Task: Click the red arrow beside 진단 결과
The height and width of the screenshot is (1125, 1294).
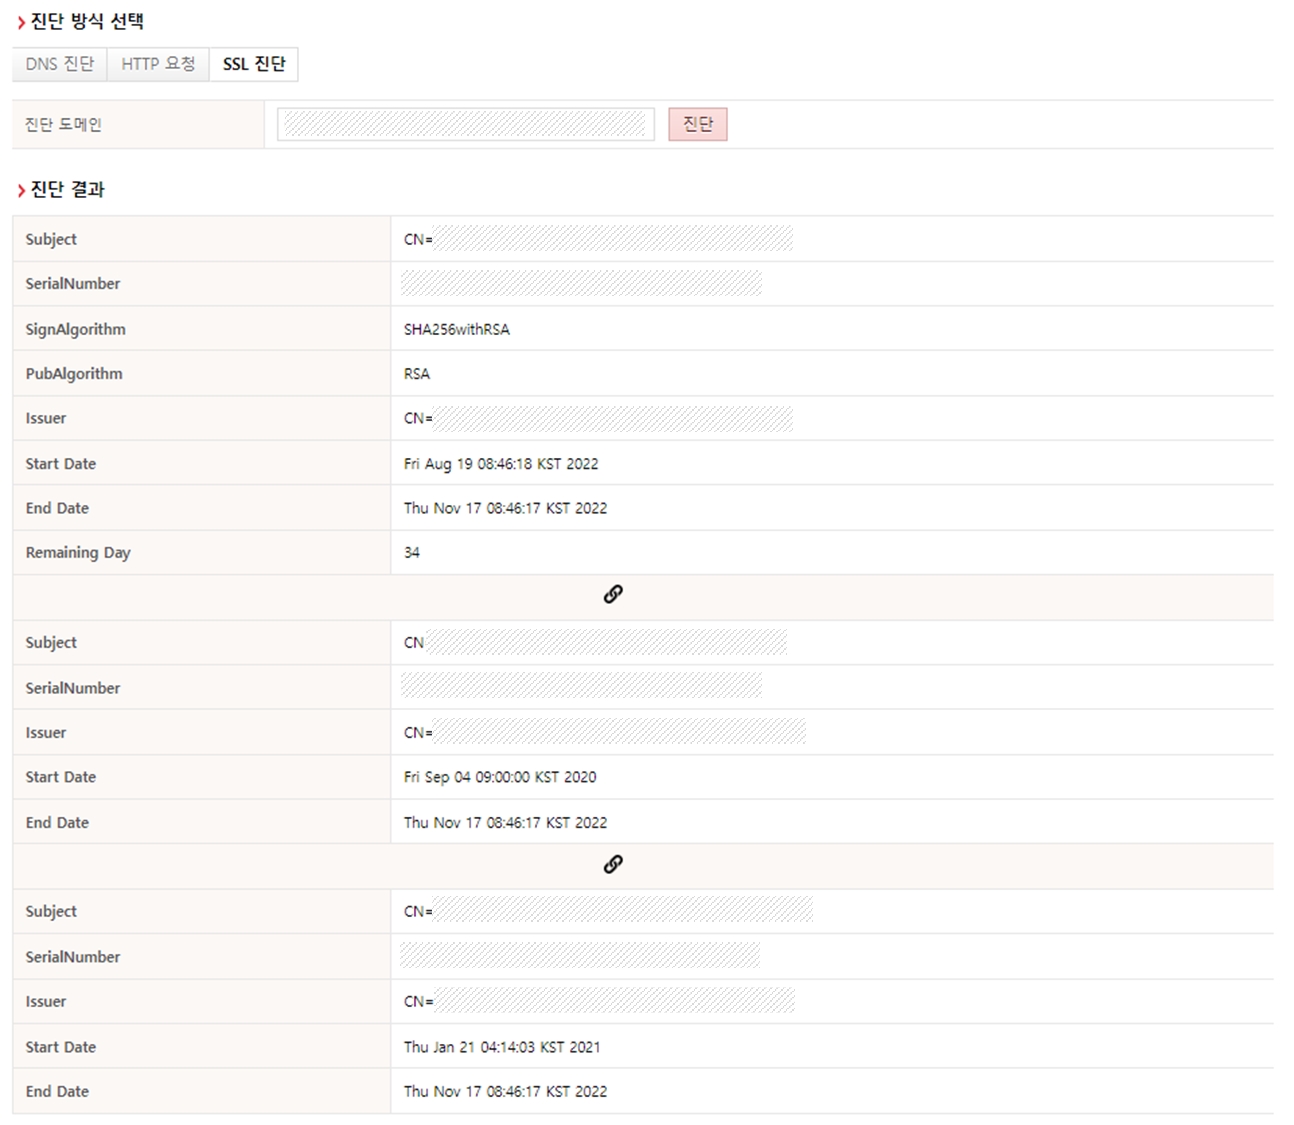Action: (x=21, y=191)
